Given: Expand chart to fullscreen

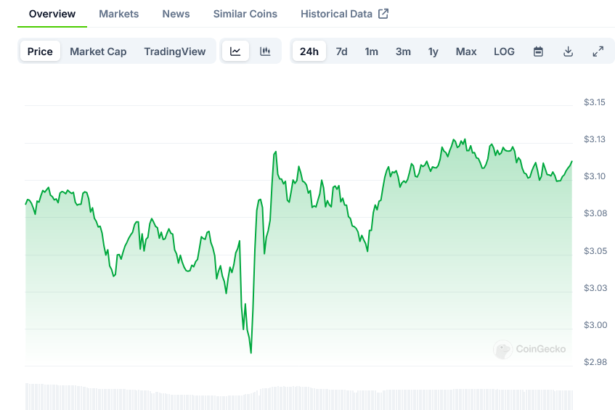Looking at the screenshot, I should (598, 52).
